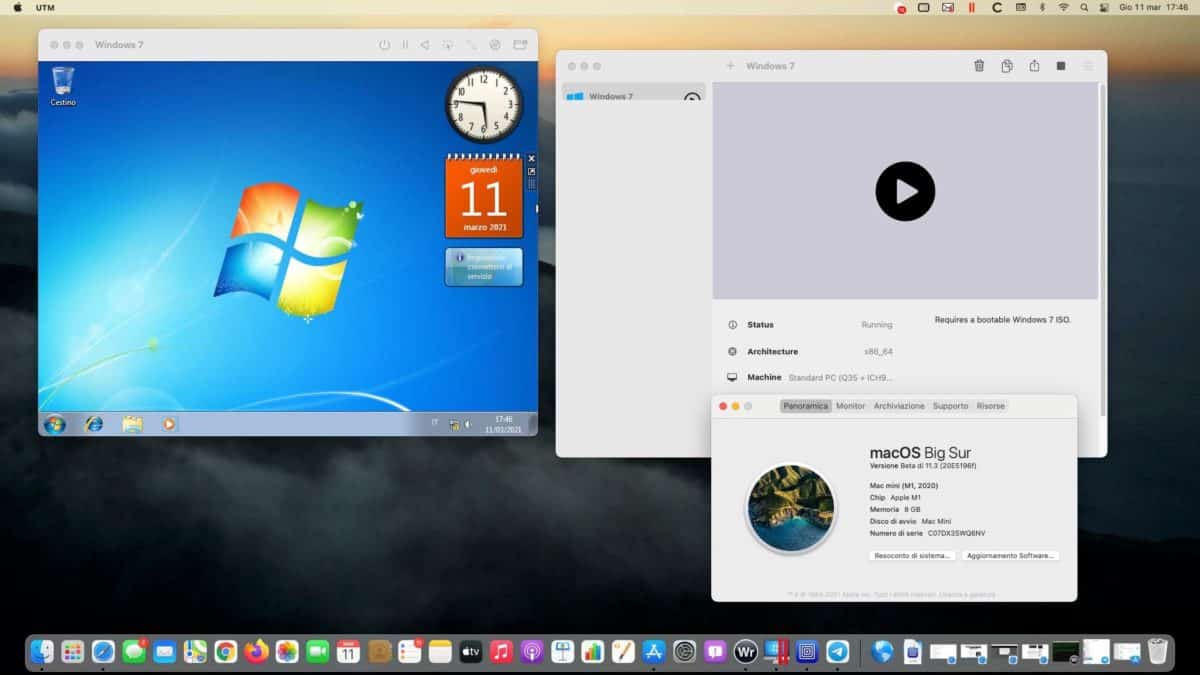Open App Store from the Dock

click(654, 652)
